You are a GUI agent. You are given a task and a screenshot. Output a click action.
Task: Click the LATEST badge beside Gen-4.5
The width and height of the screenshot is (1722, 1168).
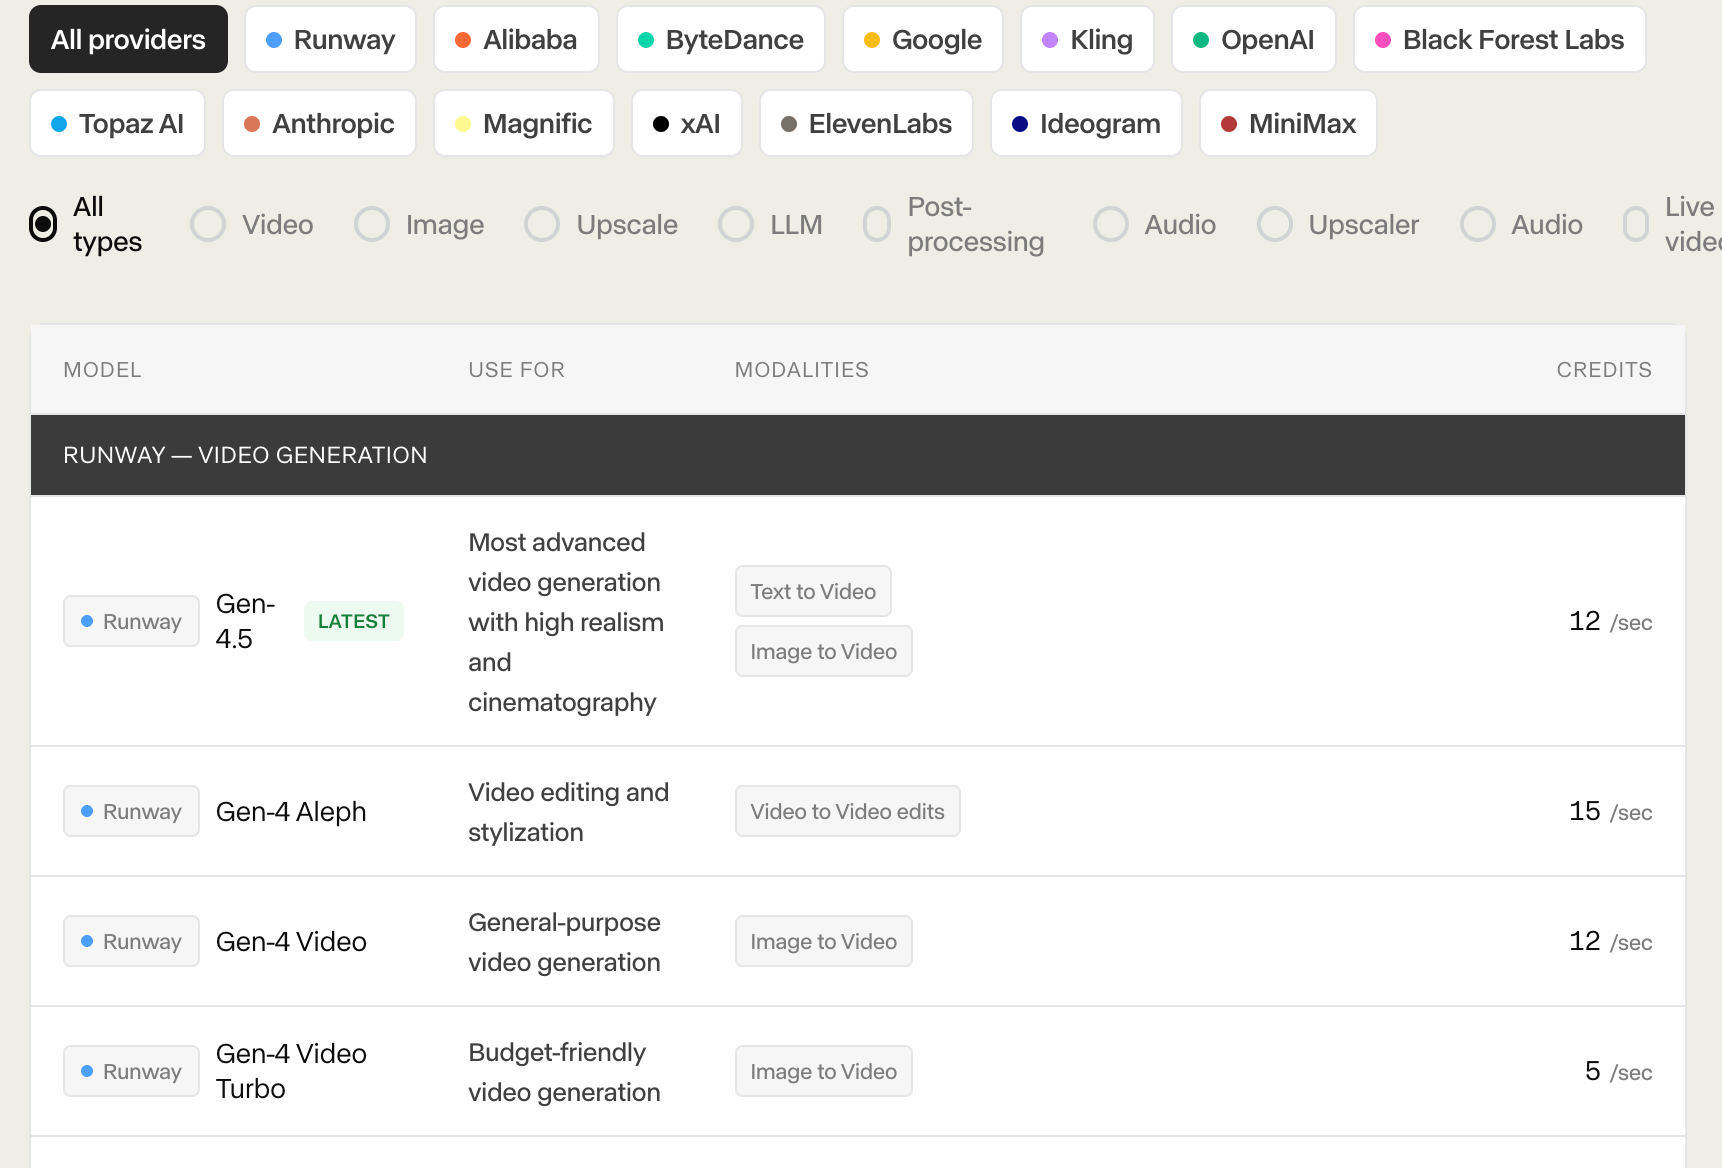353,621
